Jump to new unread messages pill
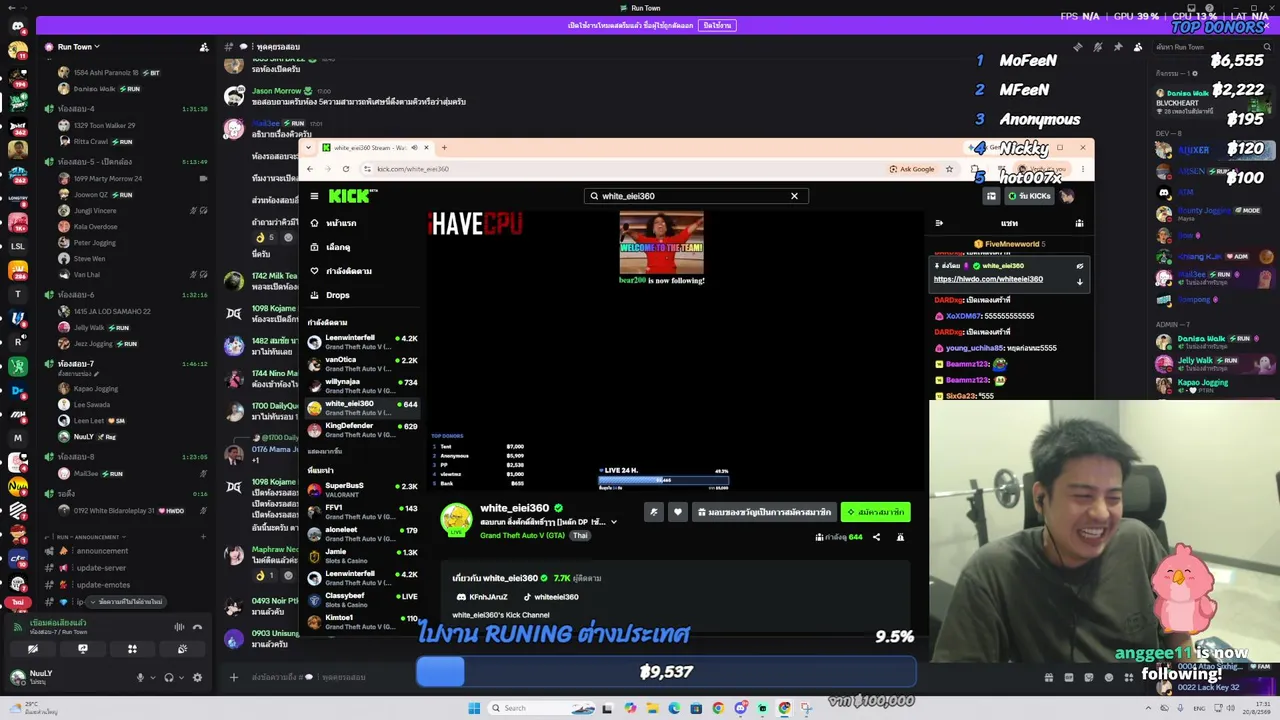The height and width of the screenshot is (720, 1280). point(126,602)
